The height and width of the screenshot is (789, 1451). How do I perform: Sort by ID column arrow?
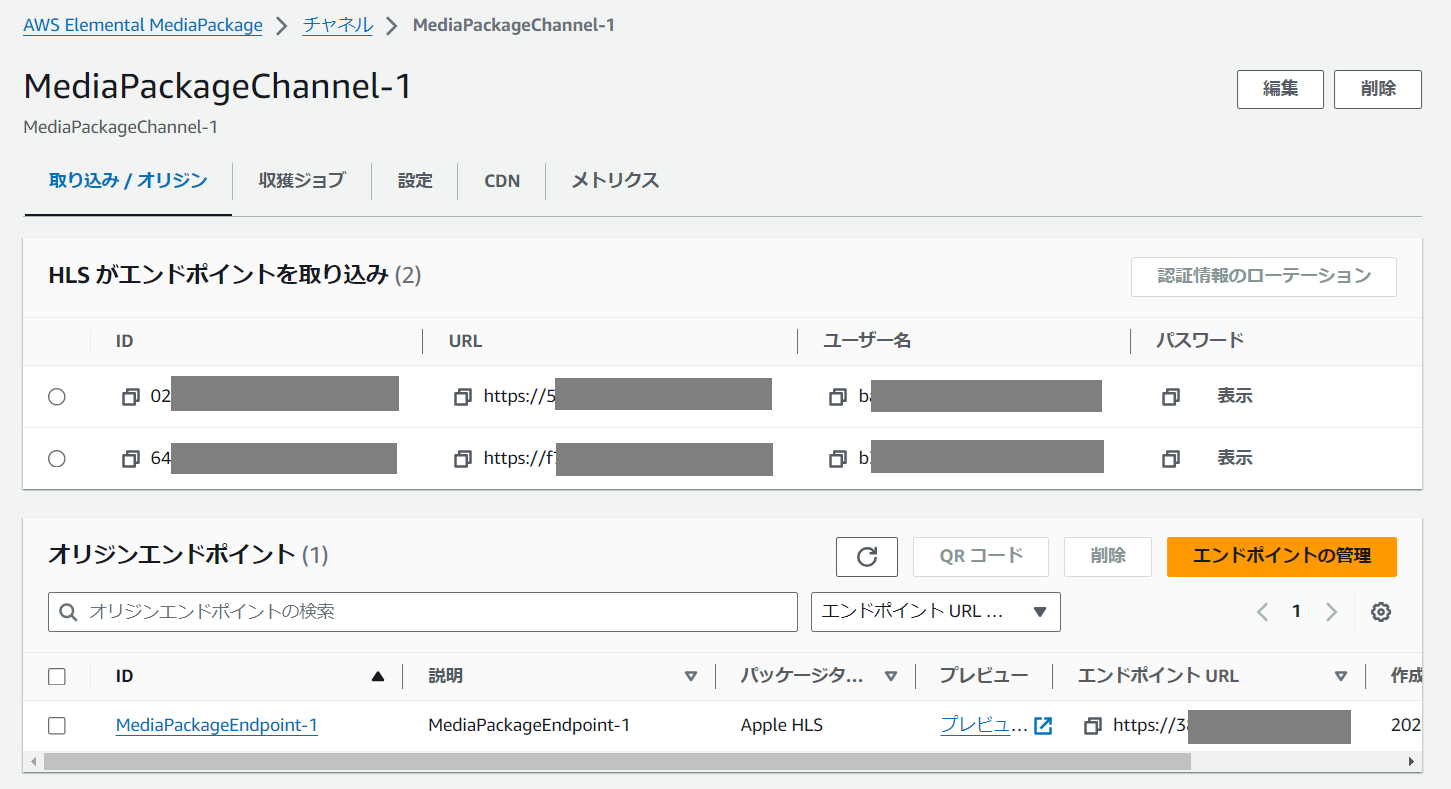(378, 677)
